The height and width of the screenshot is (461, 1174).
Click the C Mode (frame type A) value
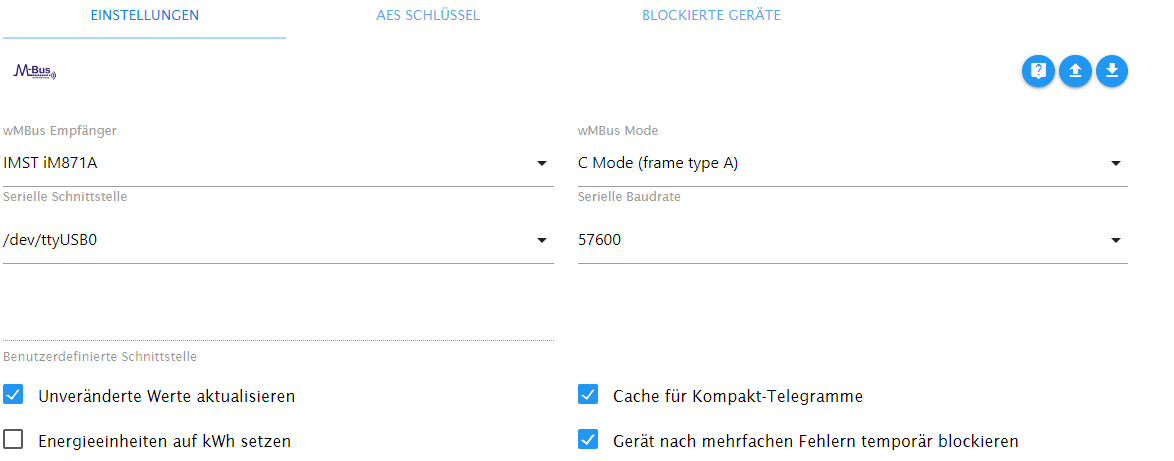click(658, 163)
